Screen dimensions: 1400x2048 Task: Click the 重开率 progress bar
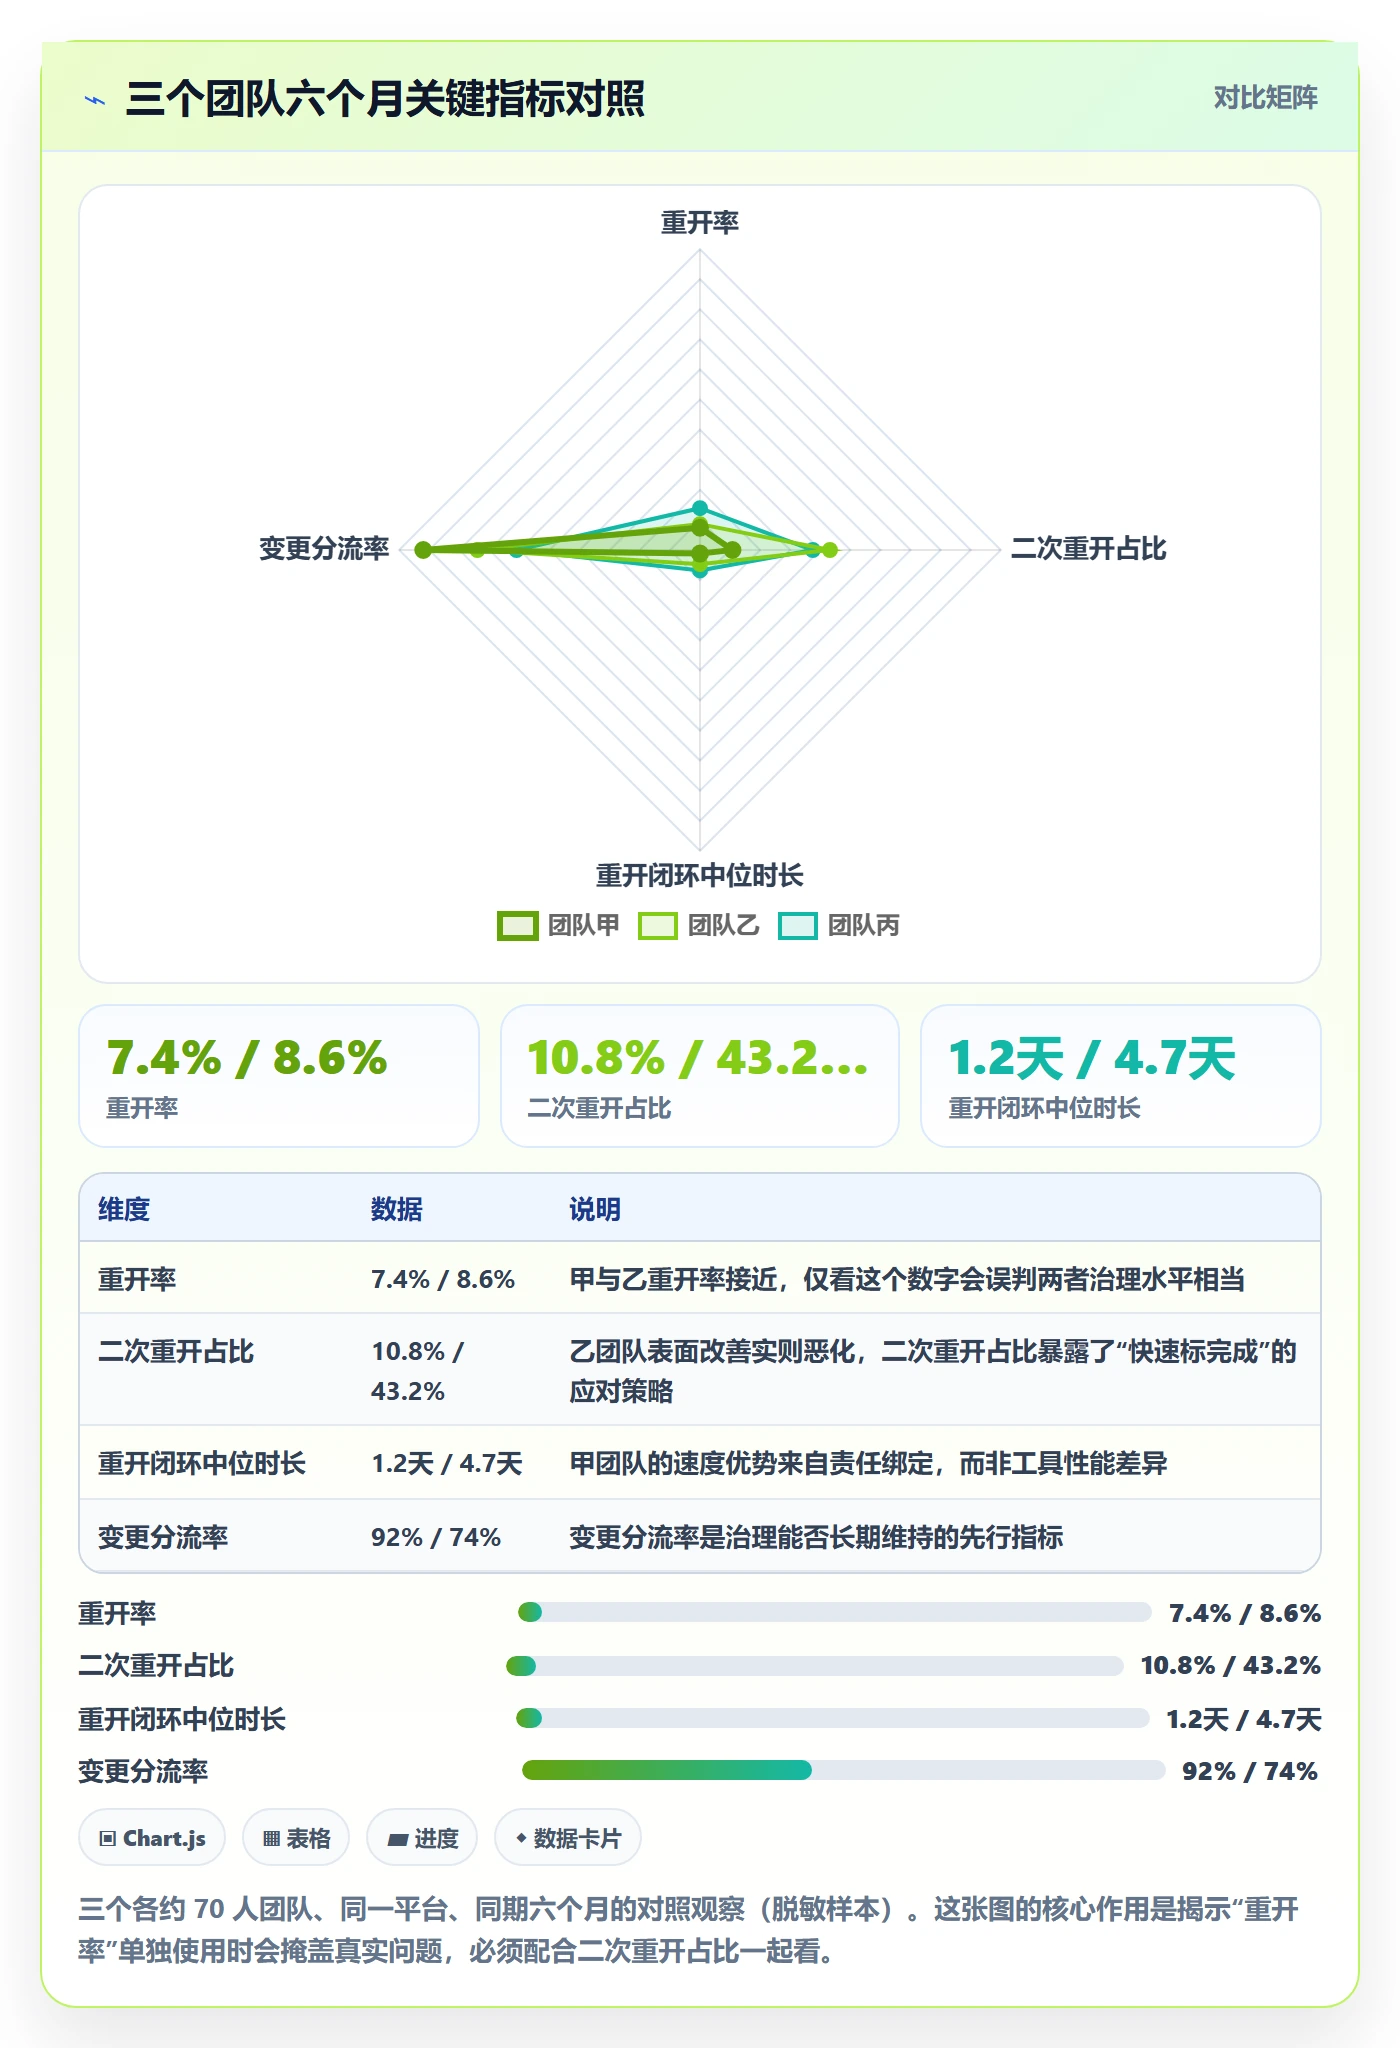click(835, 1612)
